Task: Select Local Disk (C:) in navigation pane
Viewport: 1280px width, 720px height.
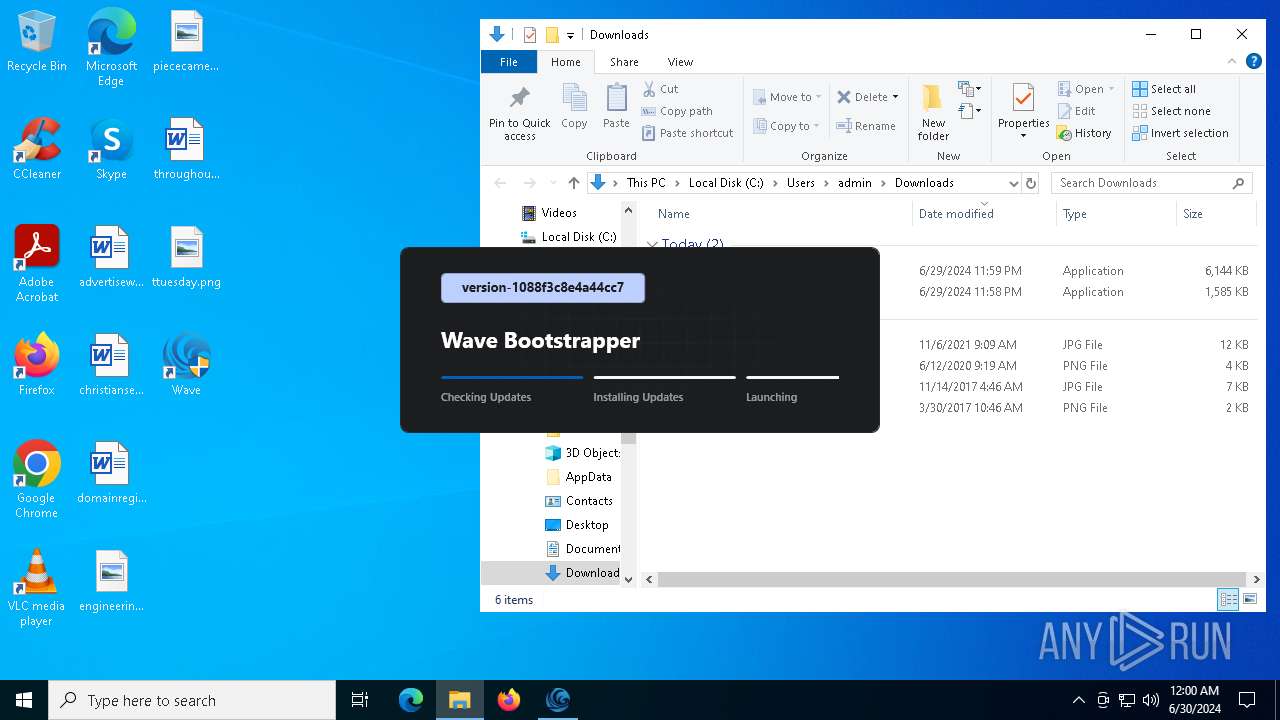Action: coord(568,237)
